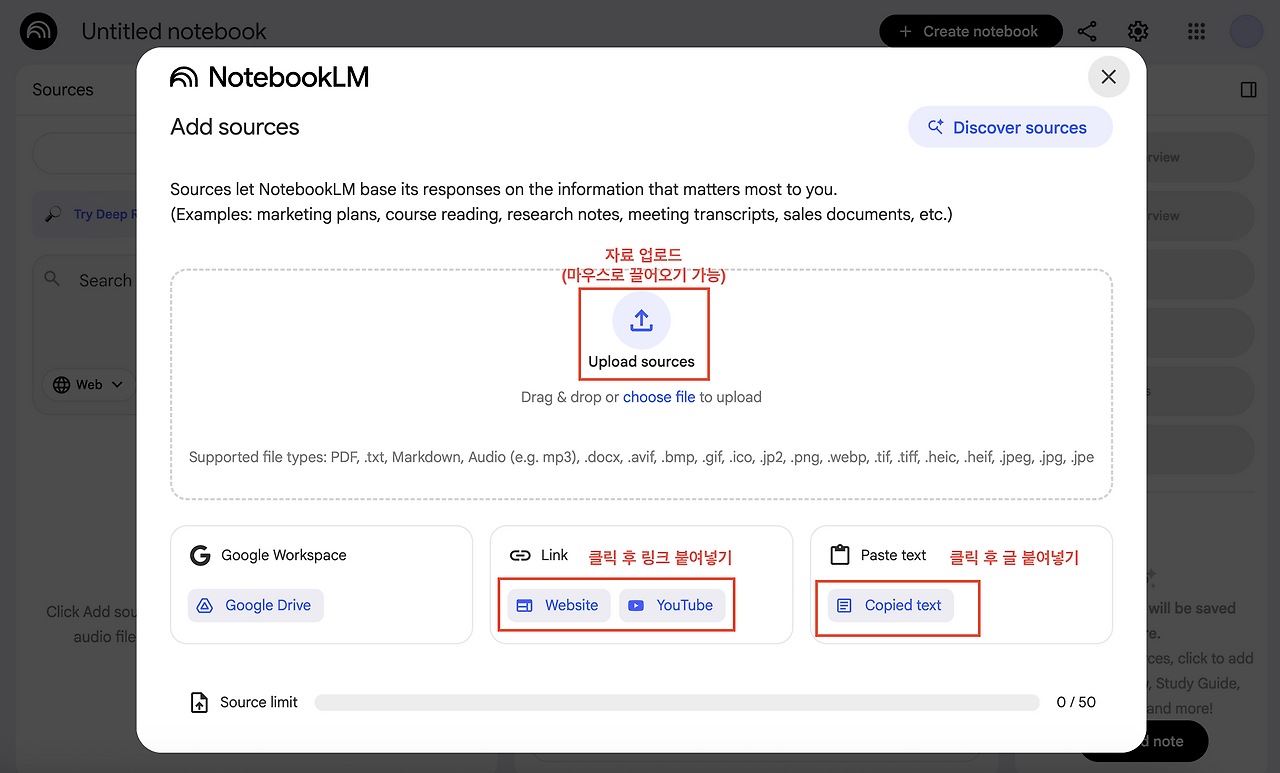
Task: Select the Google Drive source chip
Action: [x=256, y=605]
